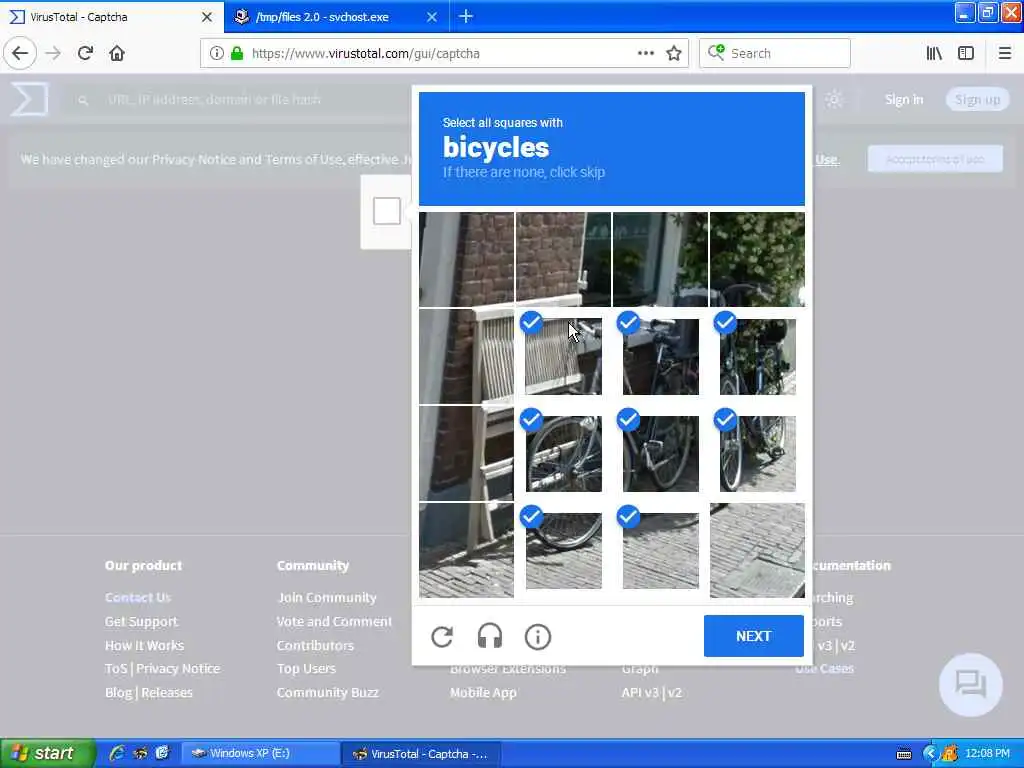The width and height of the screenshot is (1024, 768).
Task: Open Vote and Comment link
Action: pos(334,621)
